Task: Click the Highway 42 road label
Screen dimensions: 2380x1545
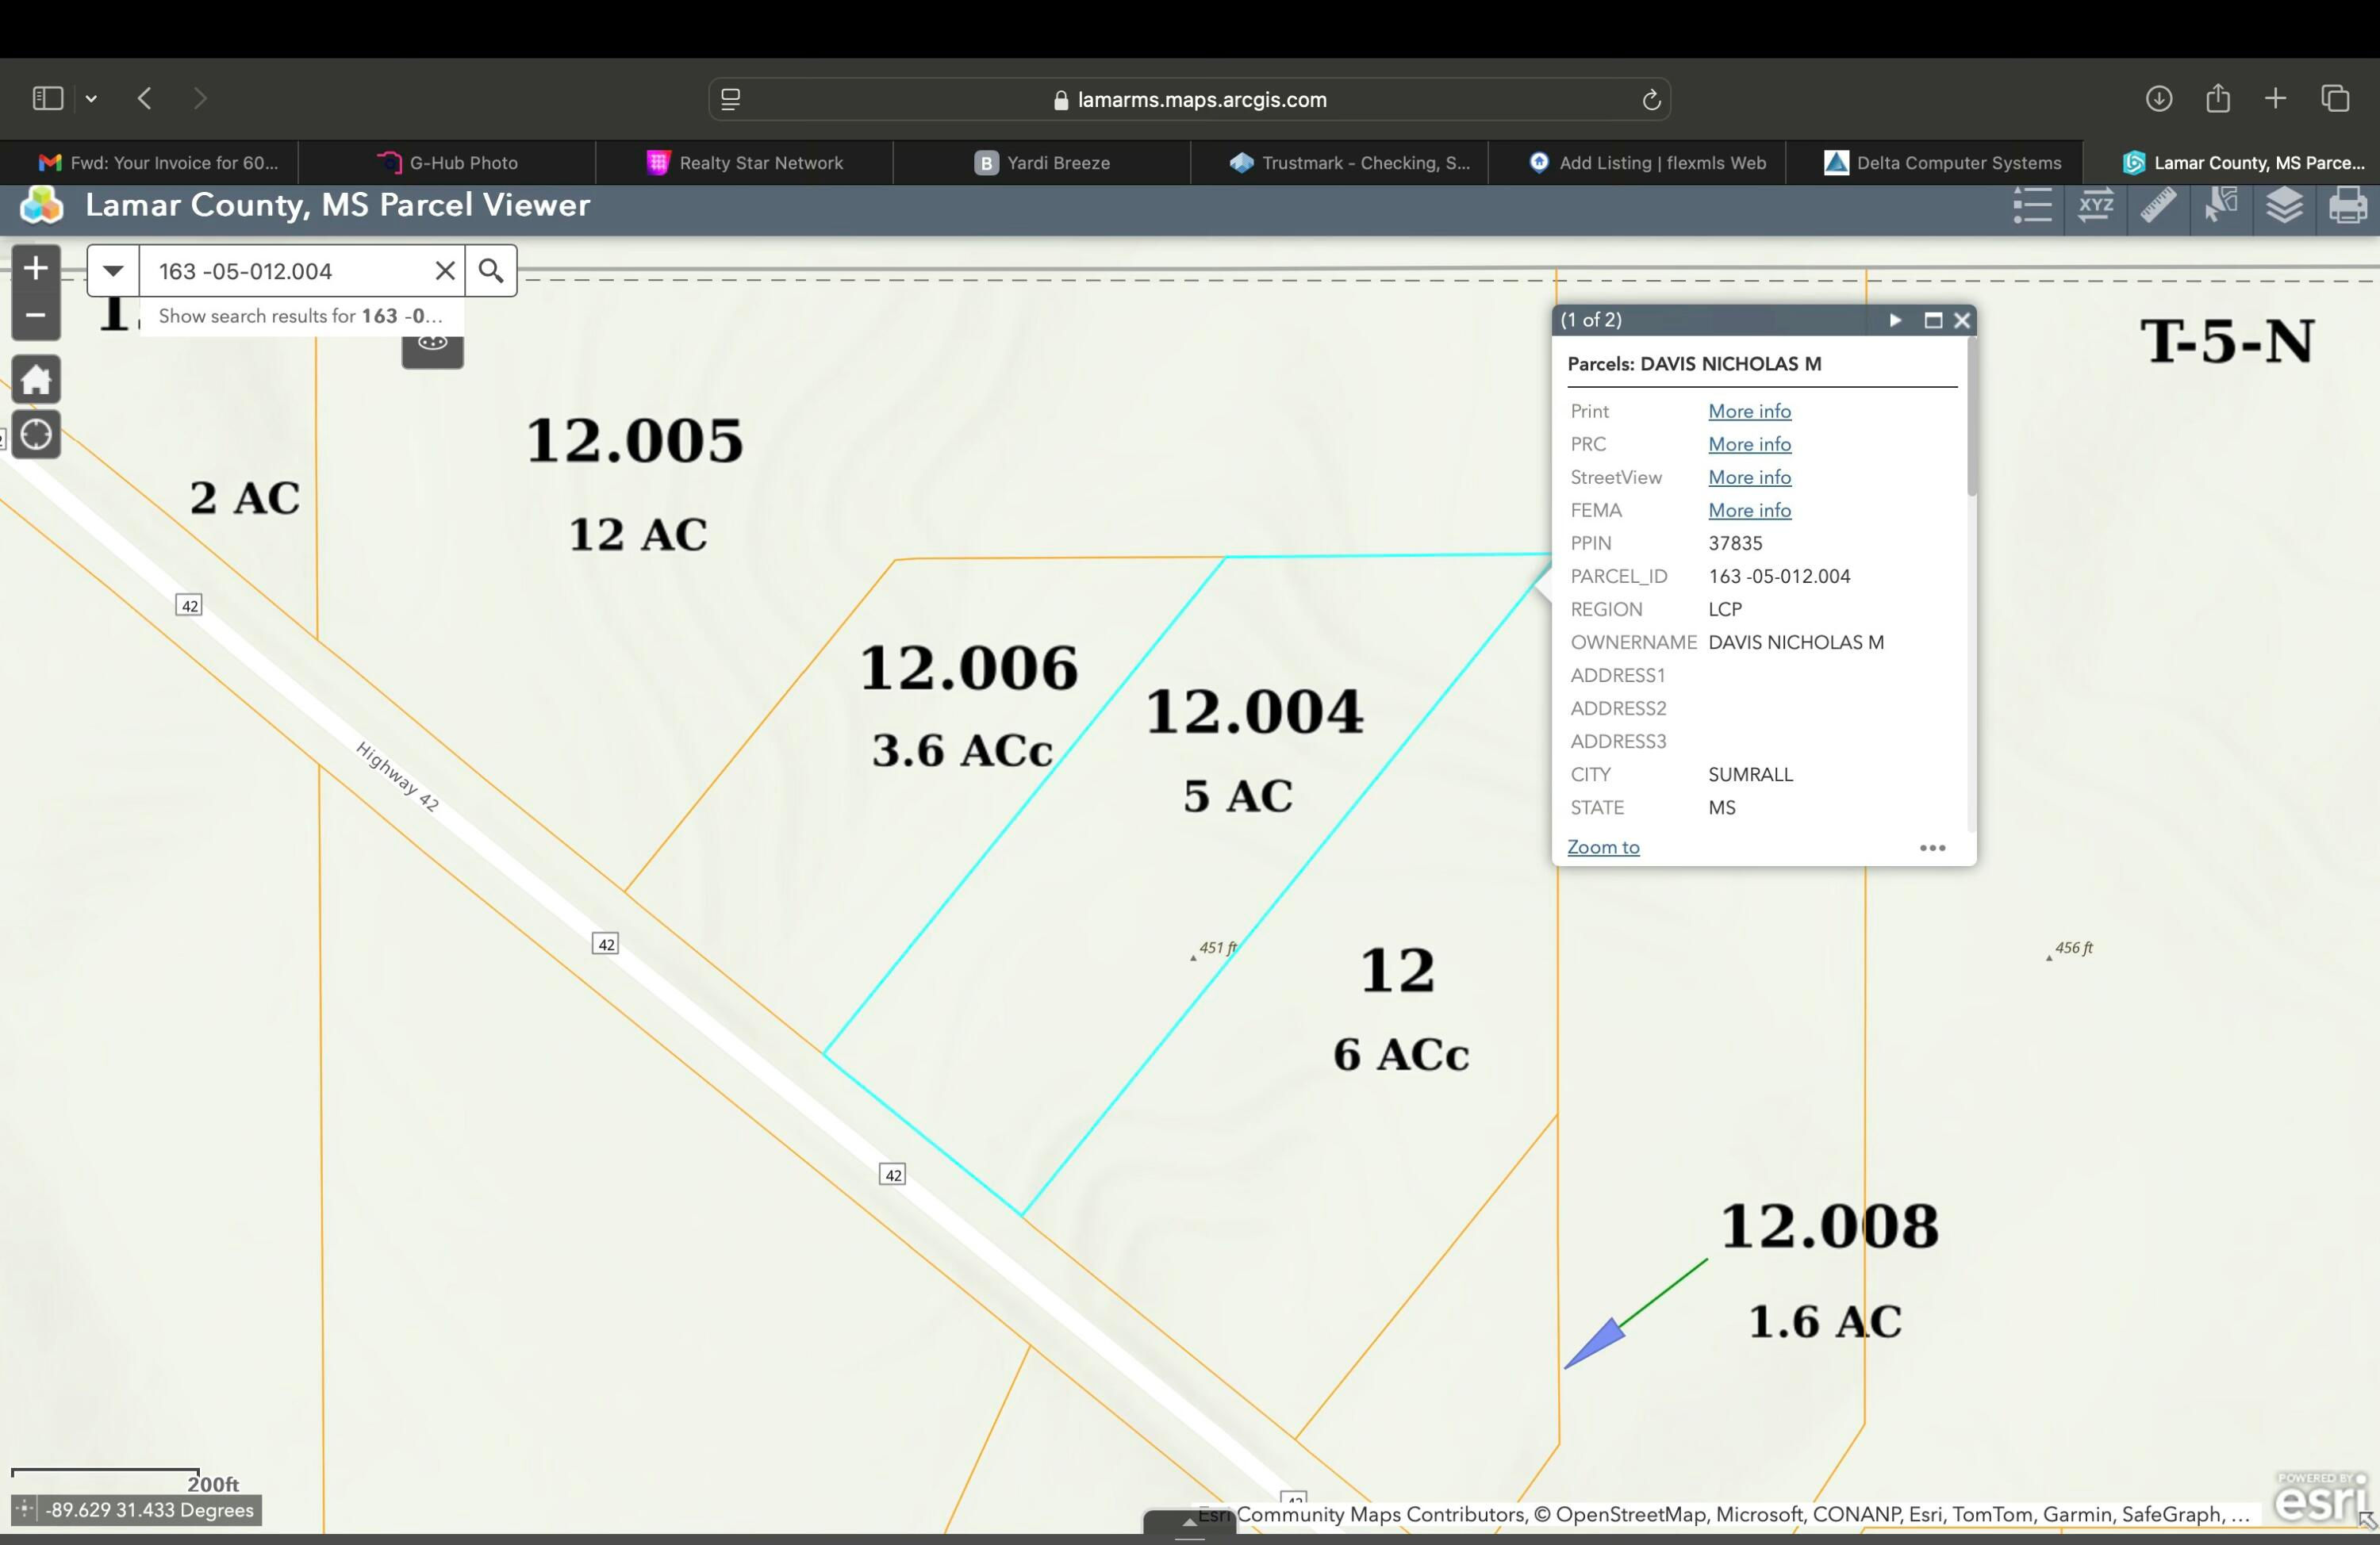Action: coord(397,776)
